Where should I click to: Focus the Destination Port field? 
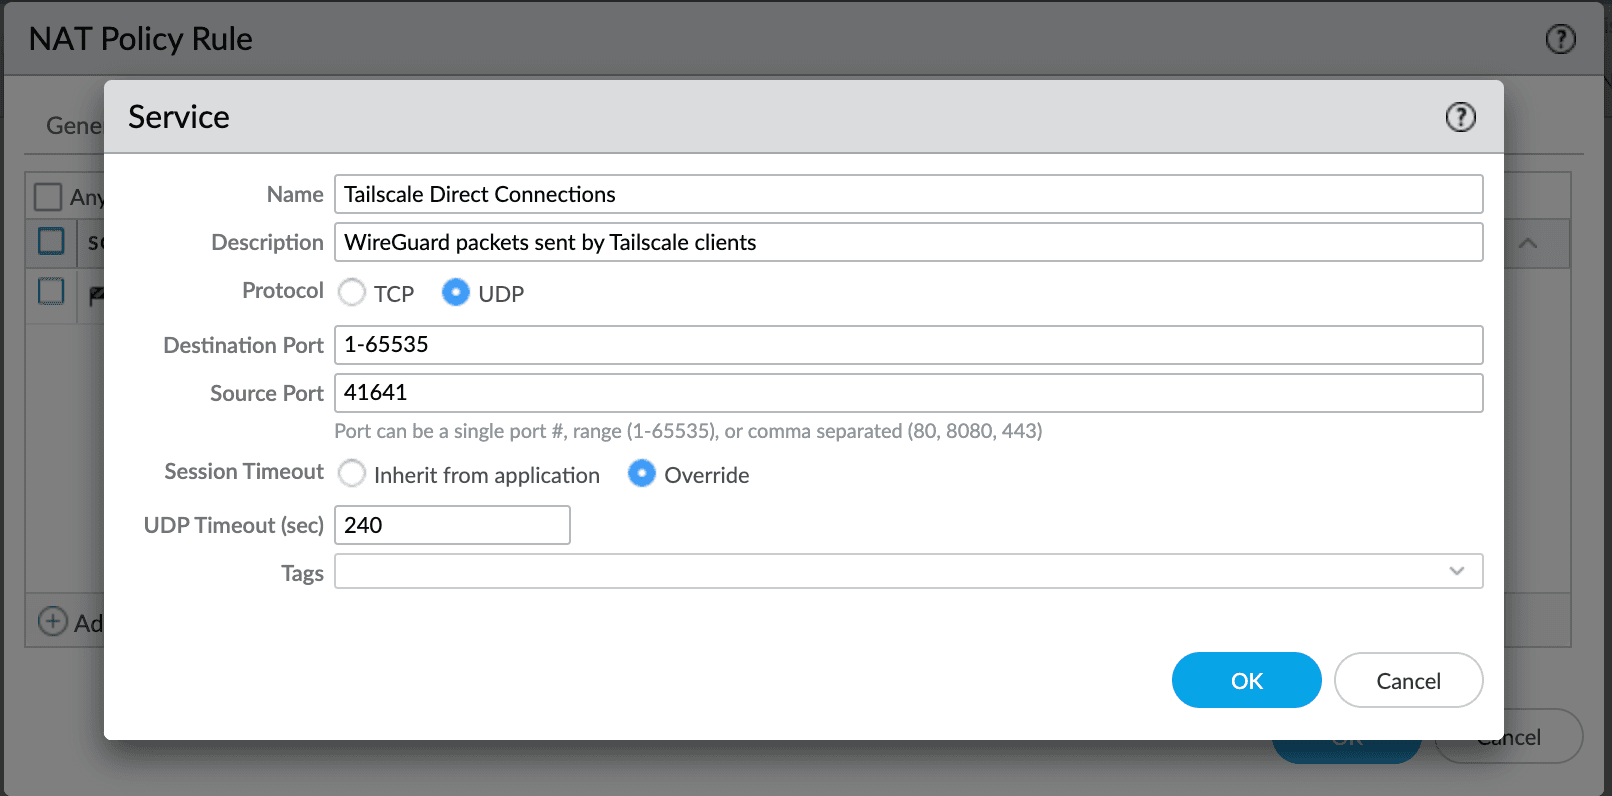[908, 345]
